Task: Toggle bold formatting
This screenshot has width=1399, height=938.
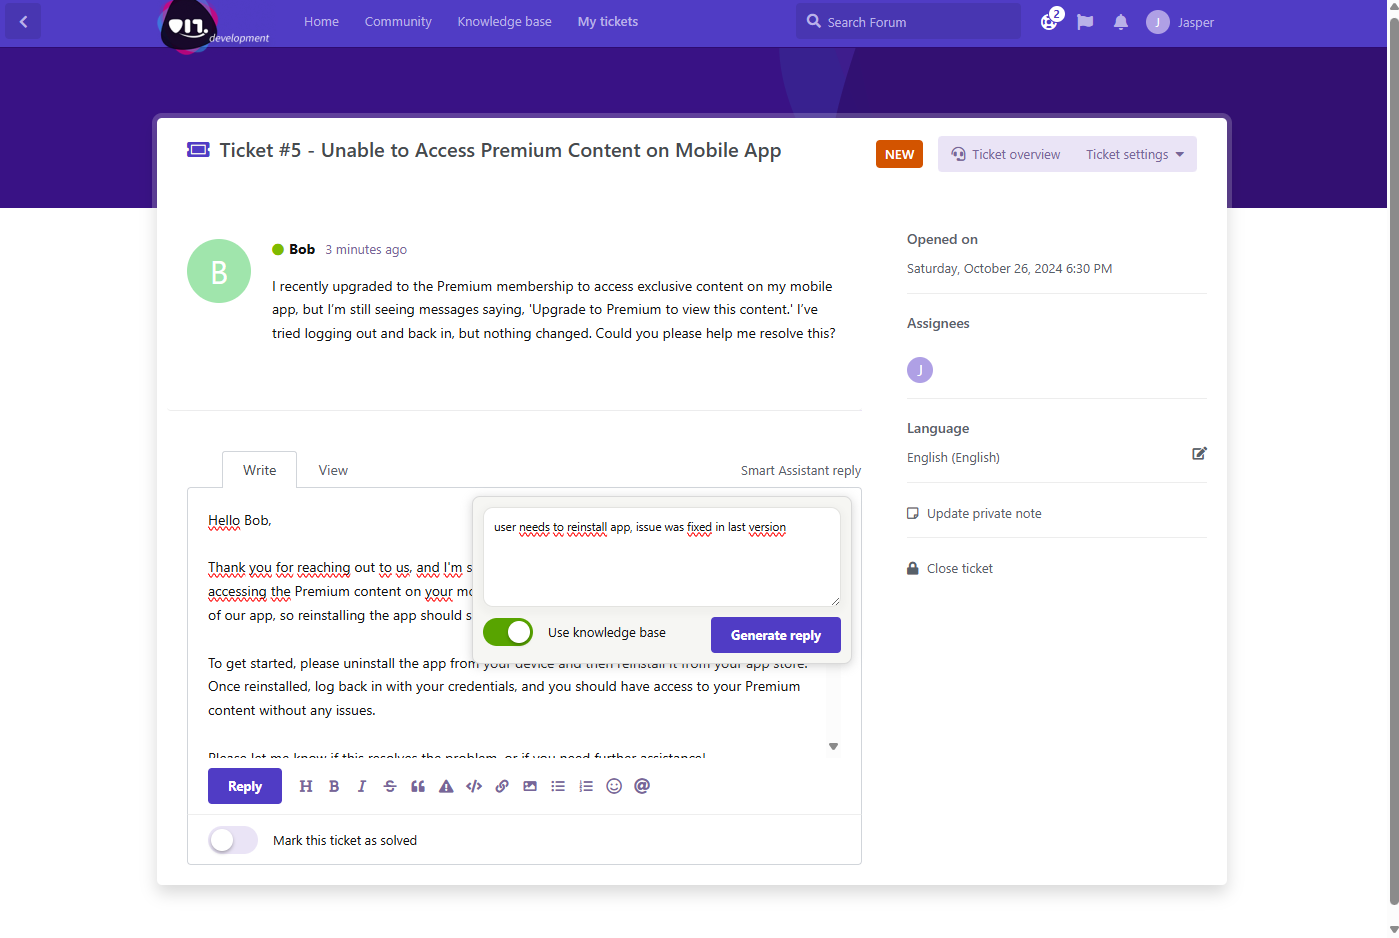Action: click(334, 786)
